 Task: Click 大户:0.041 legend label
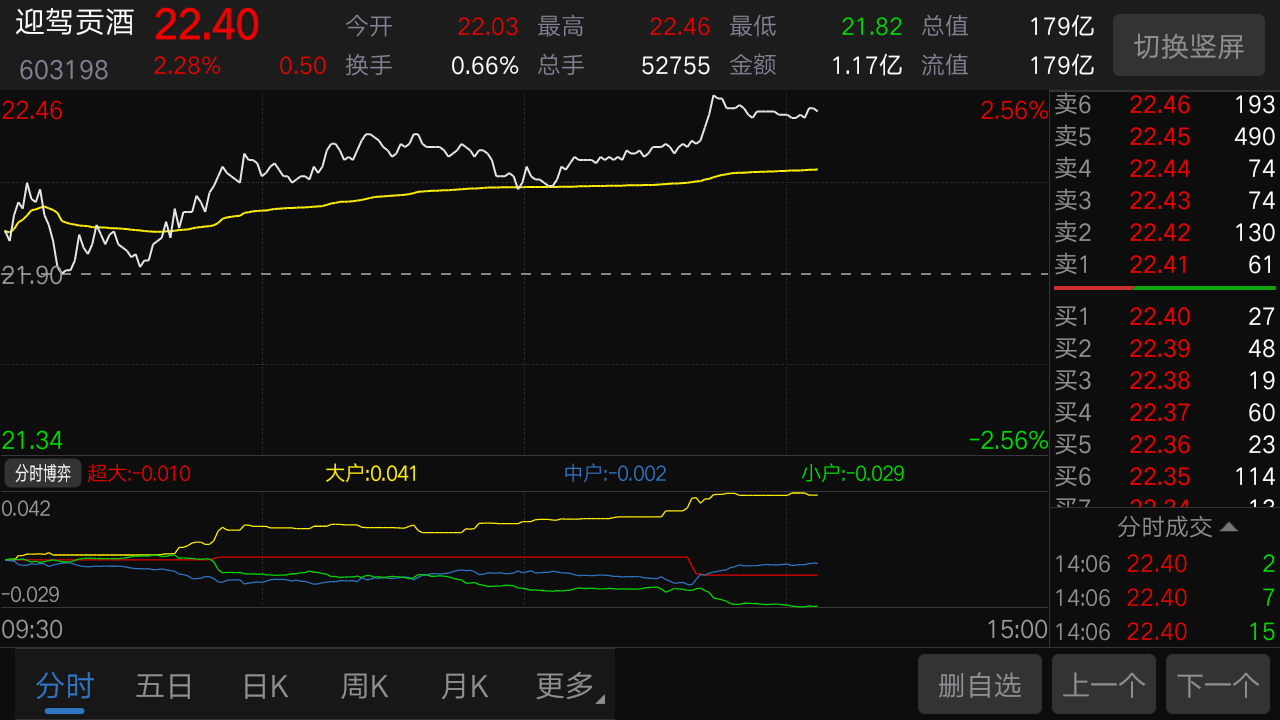click(x=371, y=473)
